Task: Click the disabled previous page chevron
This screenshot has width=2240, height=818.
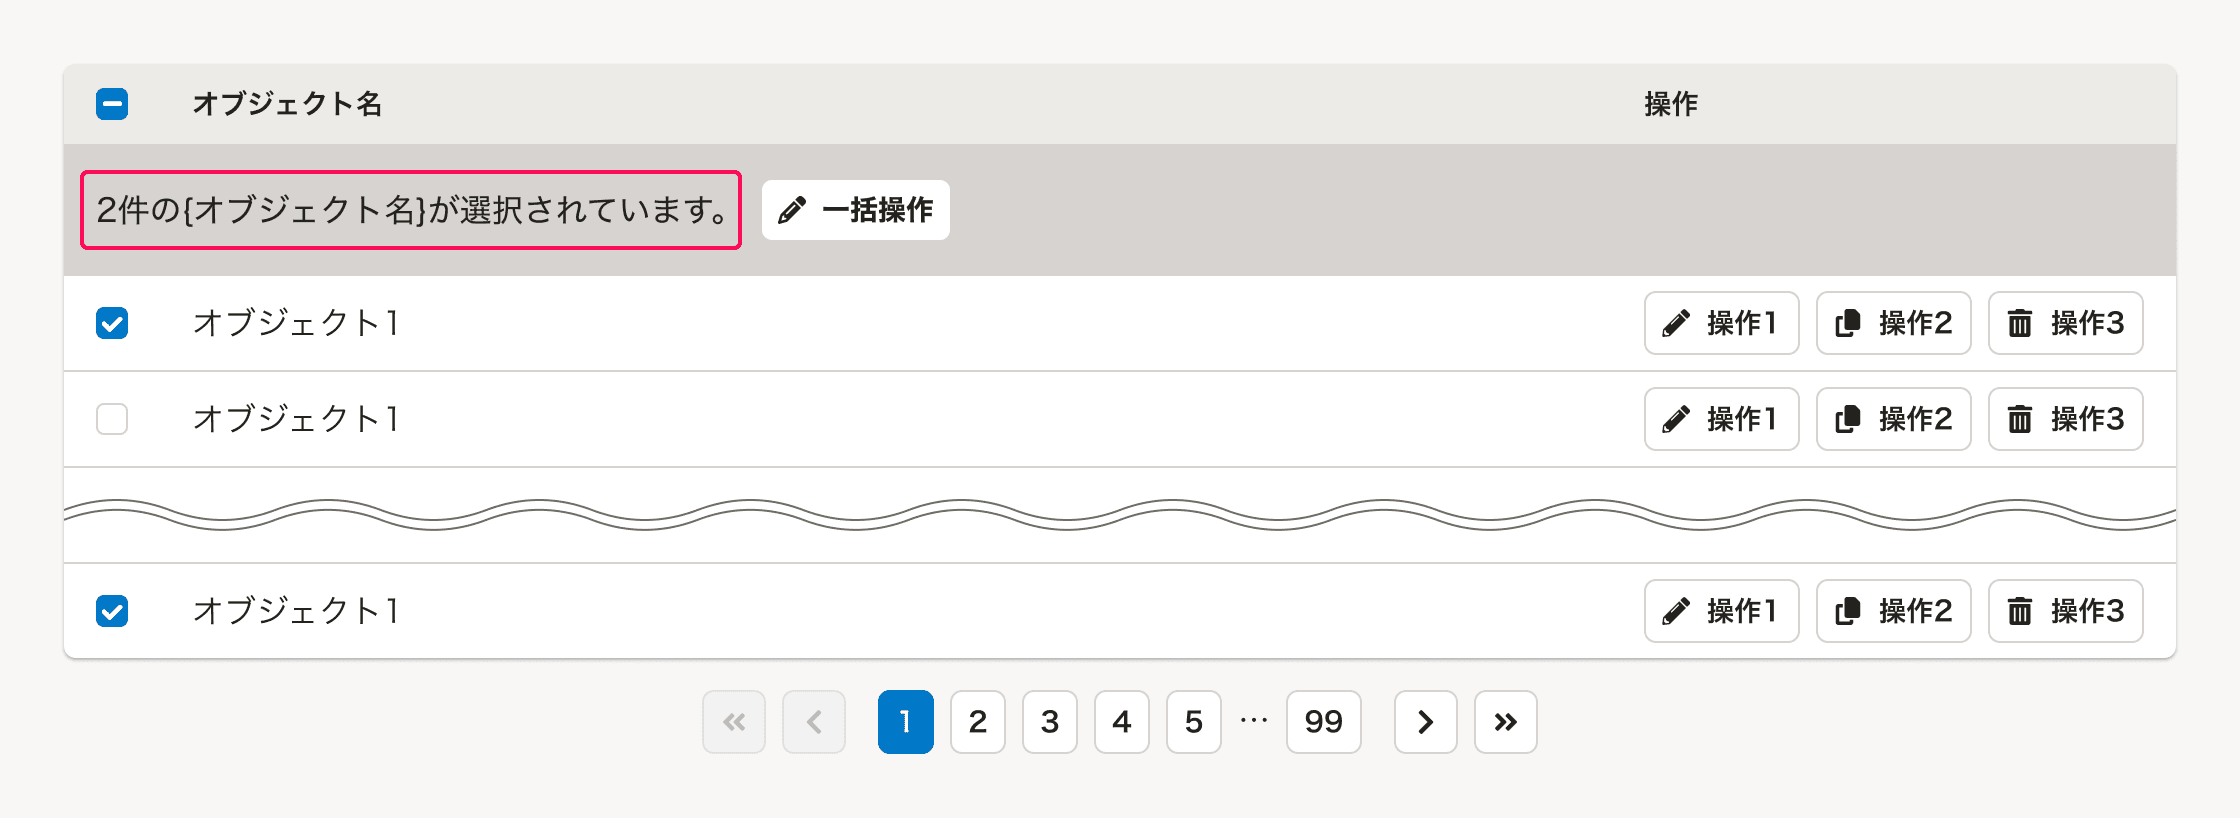Action: [x=814, y=722]
